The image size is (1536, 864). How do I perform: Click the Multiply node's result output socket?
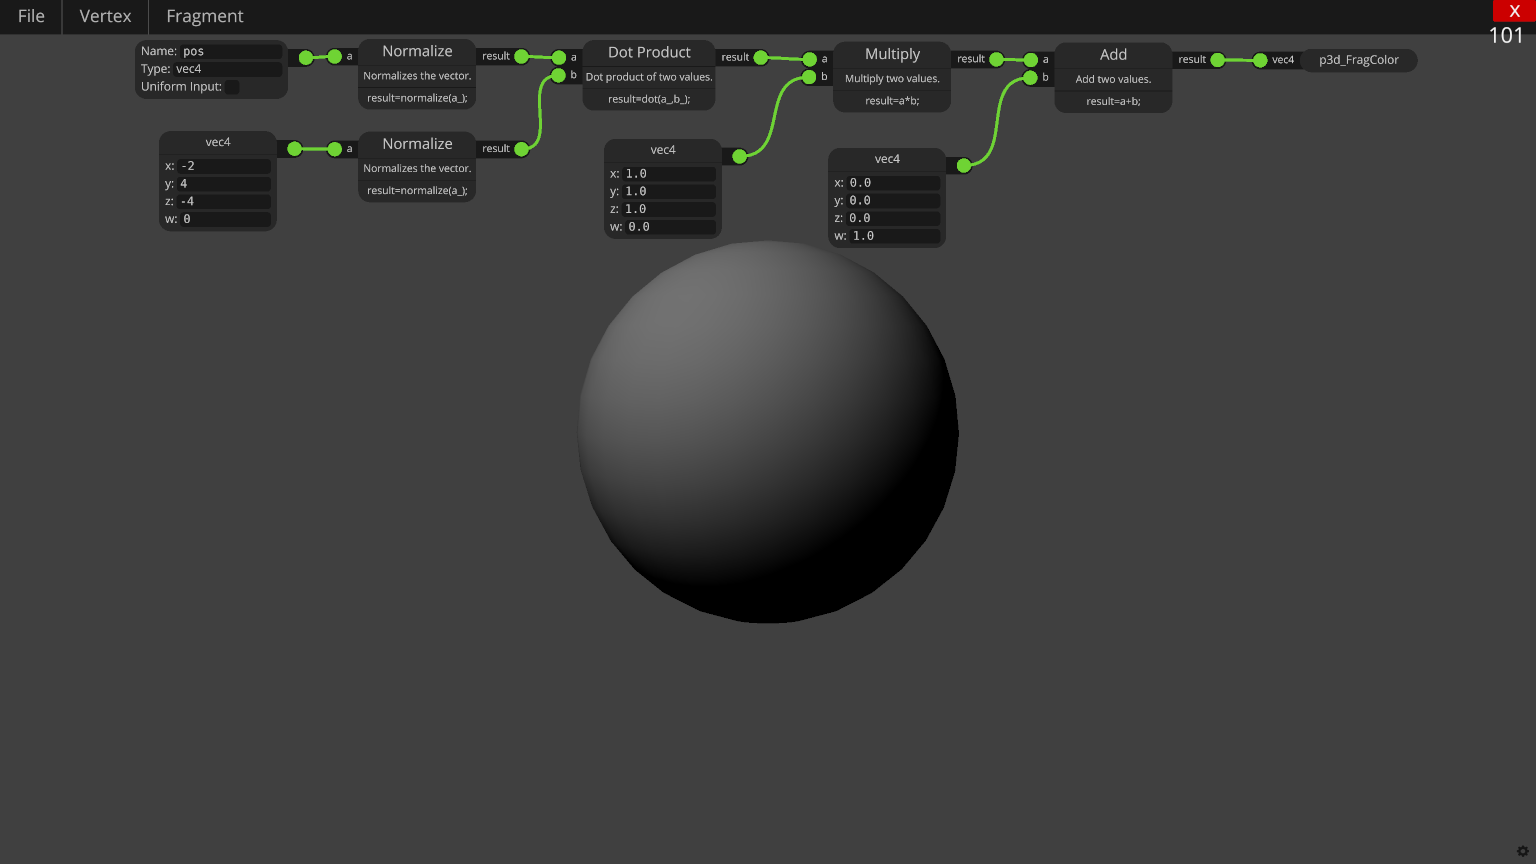995,59
